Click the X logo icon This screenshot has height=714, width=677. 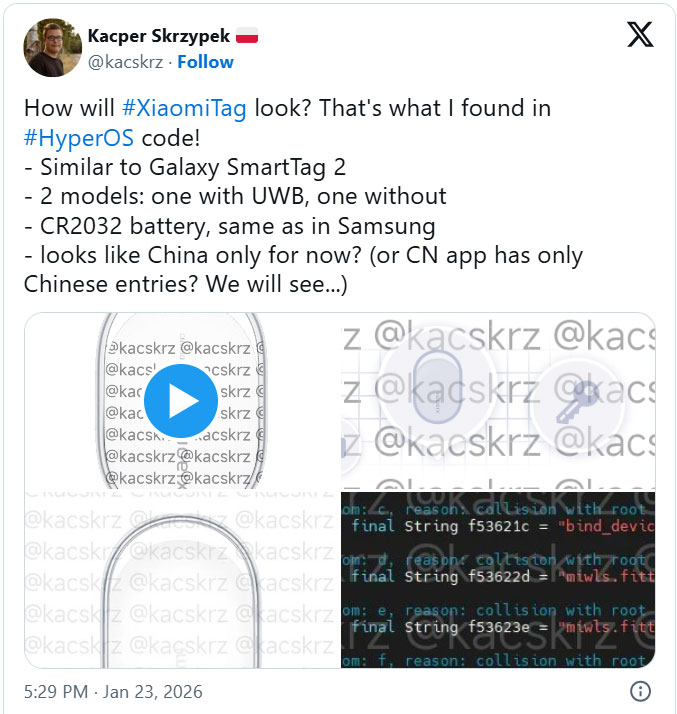coord(640,34)
